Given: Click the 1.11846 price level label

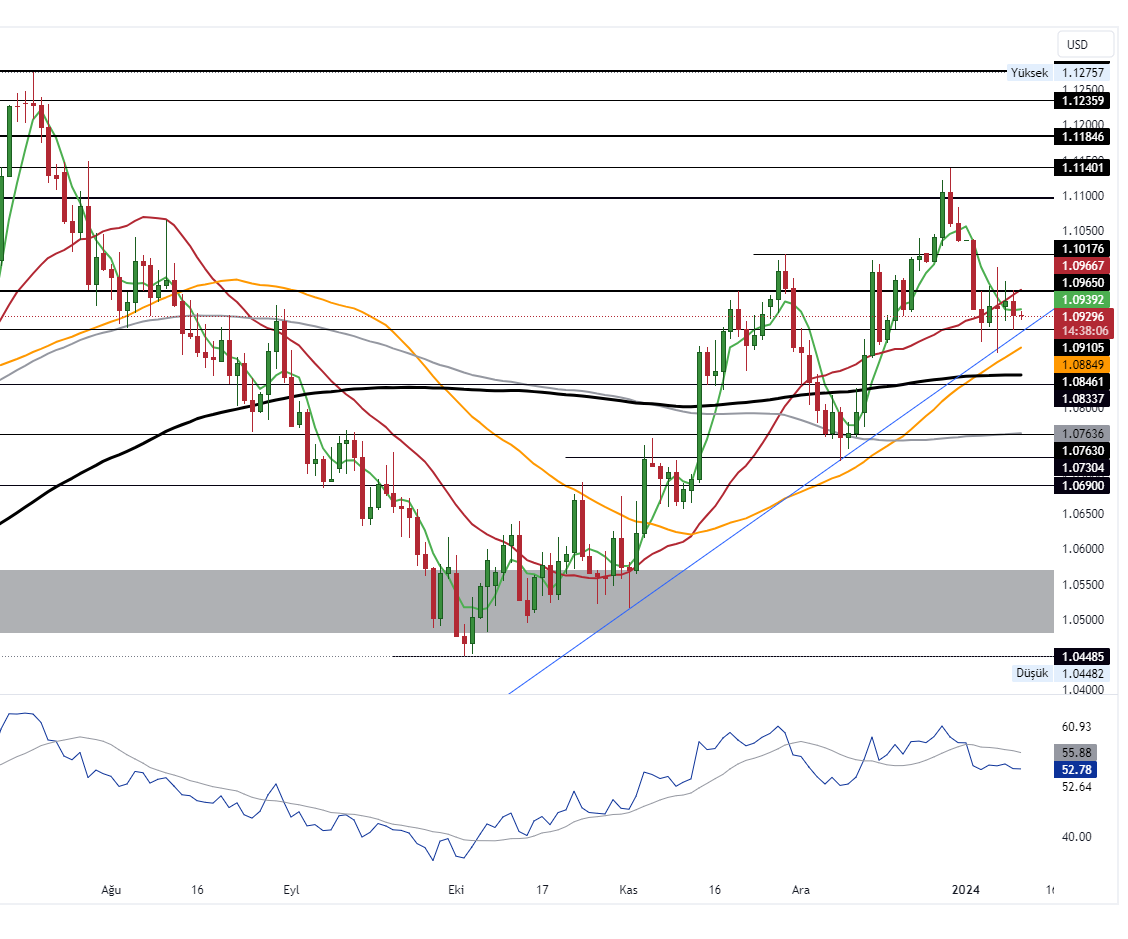Looking at the screenshot, I should coord(1084,136).
